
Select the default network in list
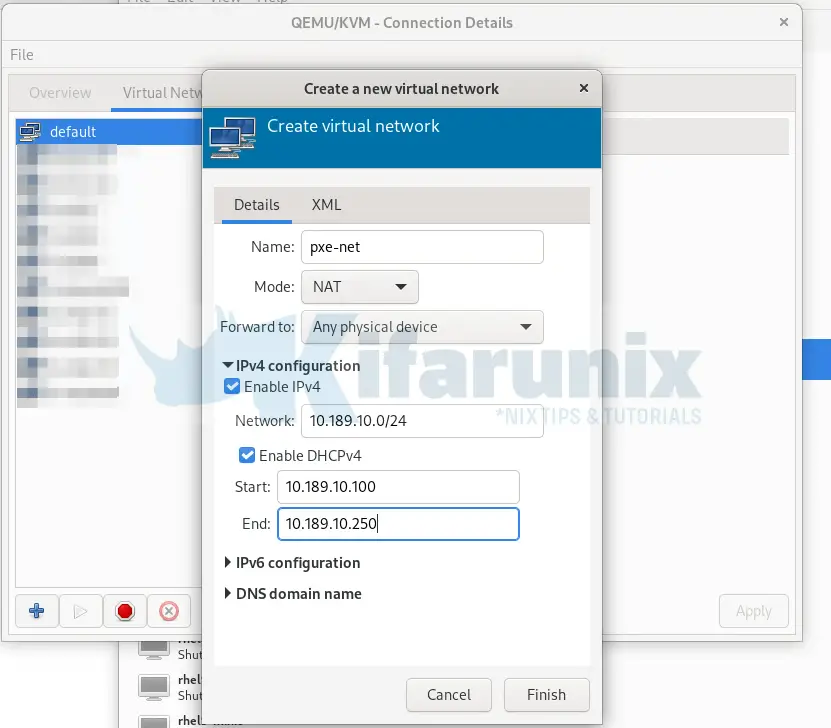[109, 131]
